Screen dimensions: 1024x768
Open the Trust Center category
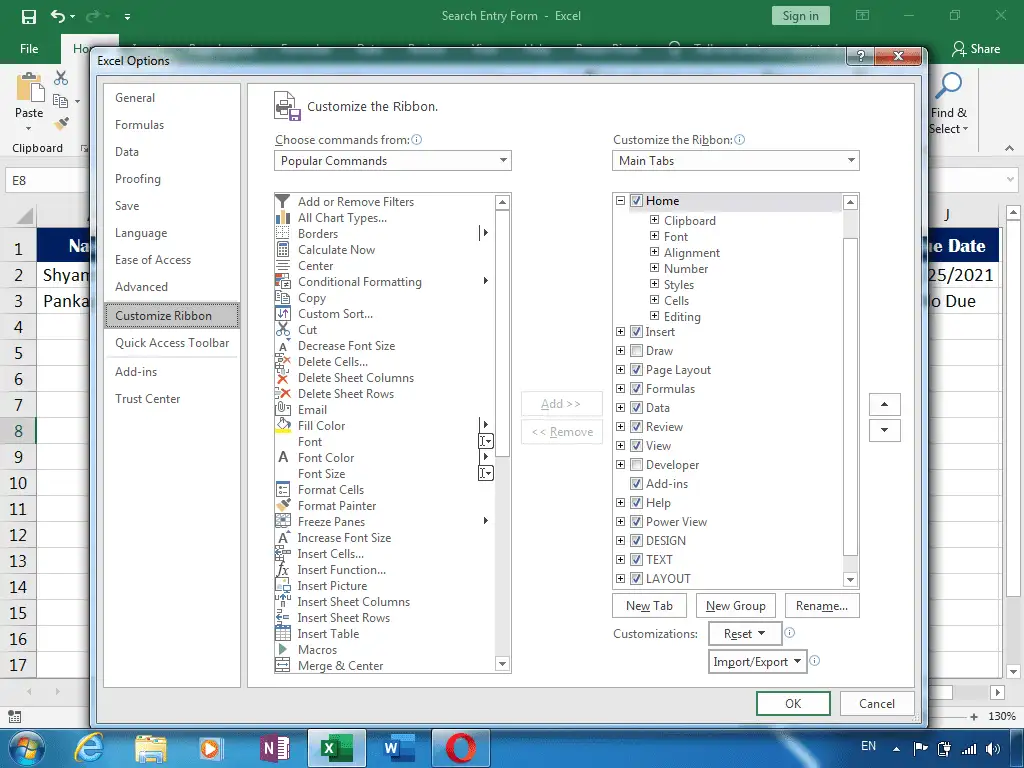(148, 399)
